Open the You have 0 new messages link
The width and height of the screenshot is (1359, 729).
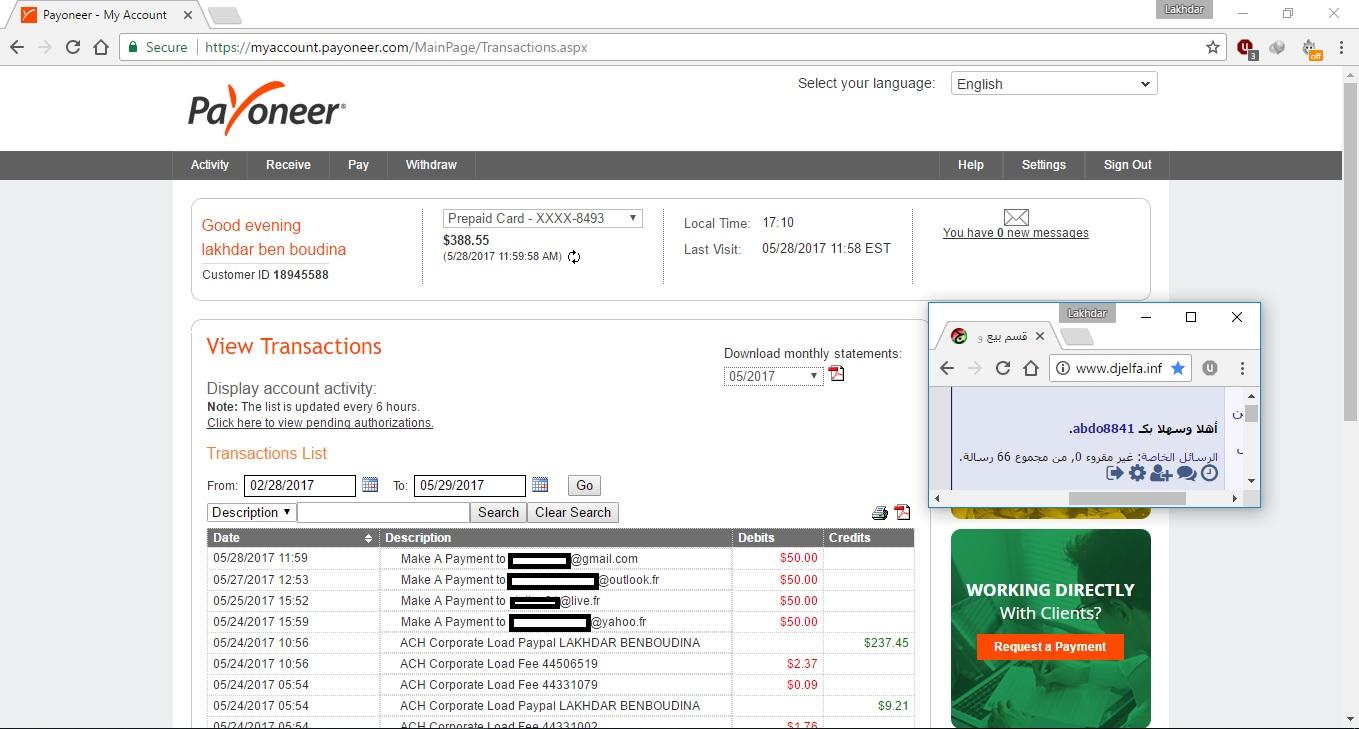(x=1016, y=233)
